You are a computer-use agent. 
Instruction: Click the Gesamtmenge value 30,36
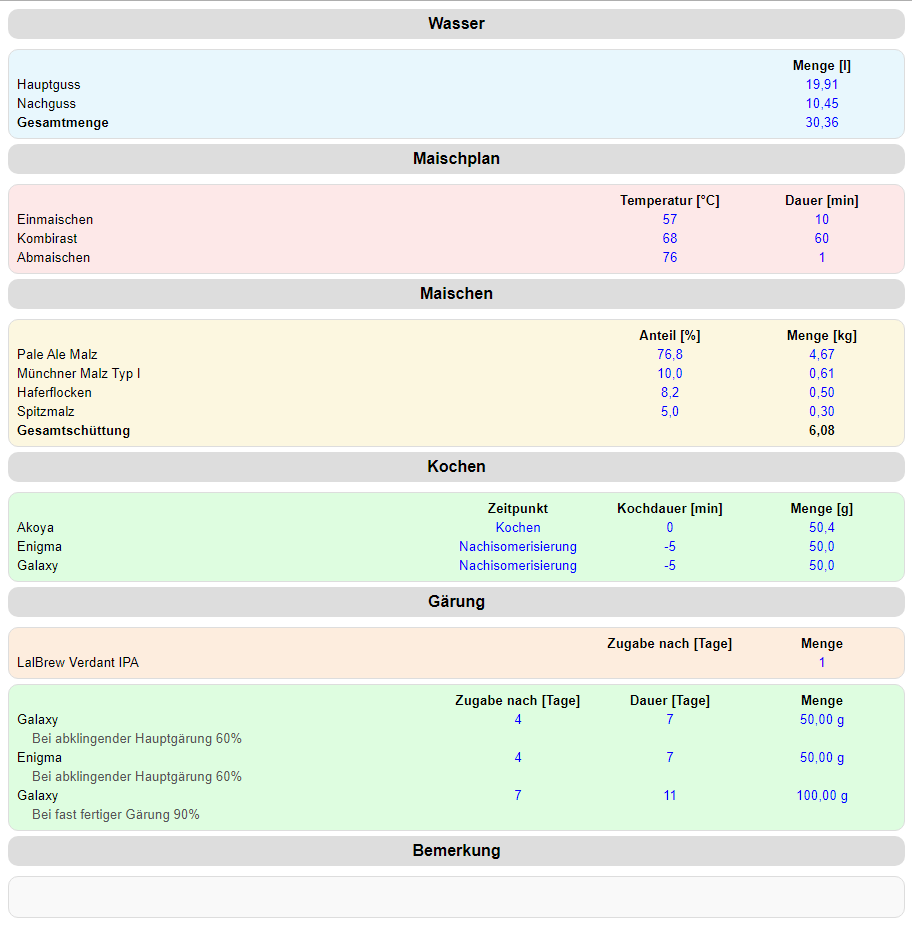click(821, 123)
